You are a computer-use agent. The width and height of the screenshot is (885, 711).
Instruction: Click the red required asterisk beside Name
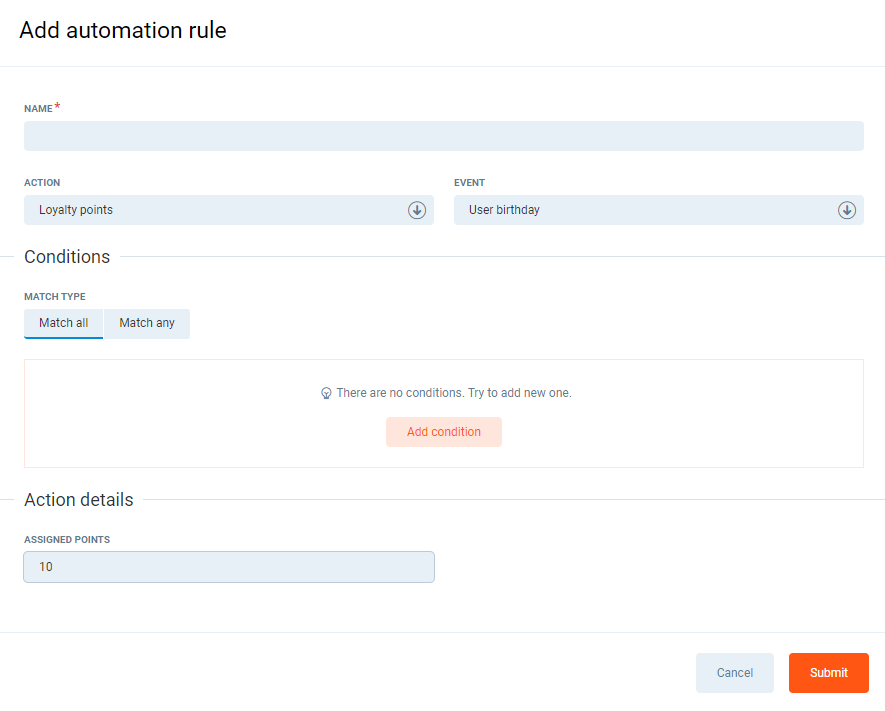pos(57,107)
